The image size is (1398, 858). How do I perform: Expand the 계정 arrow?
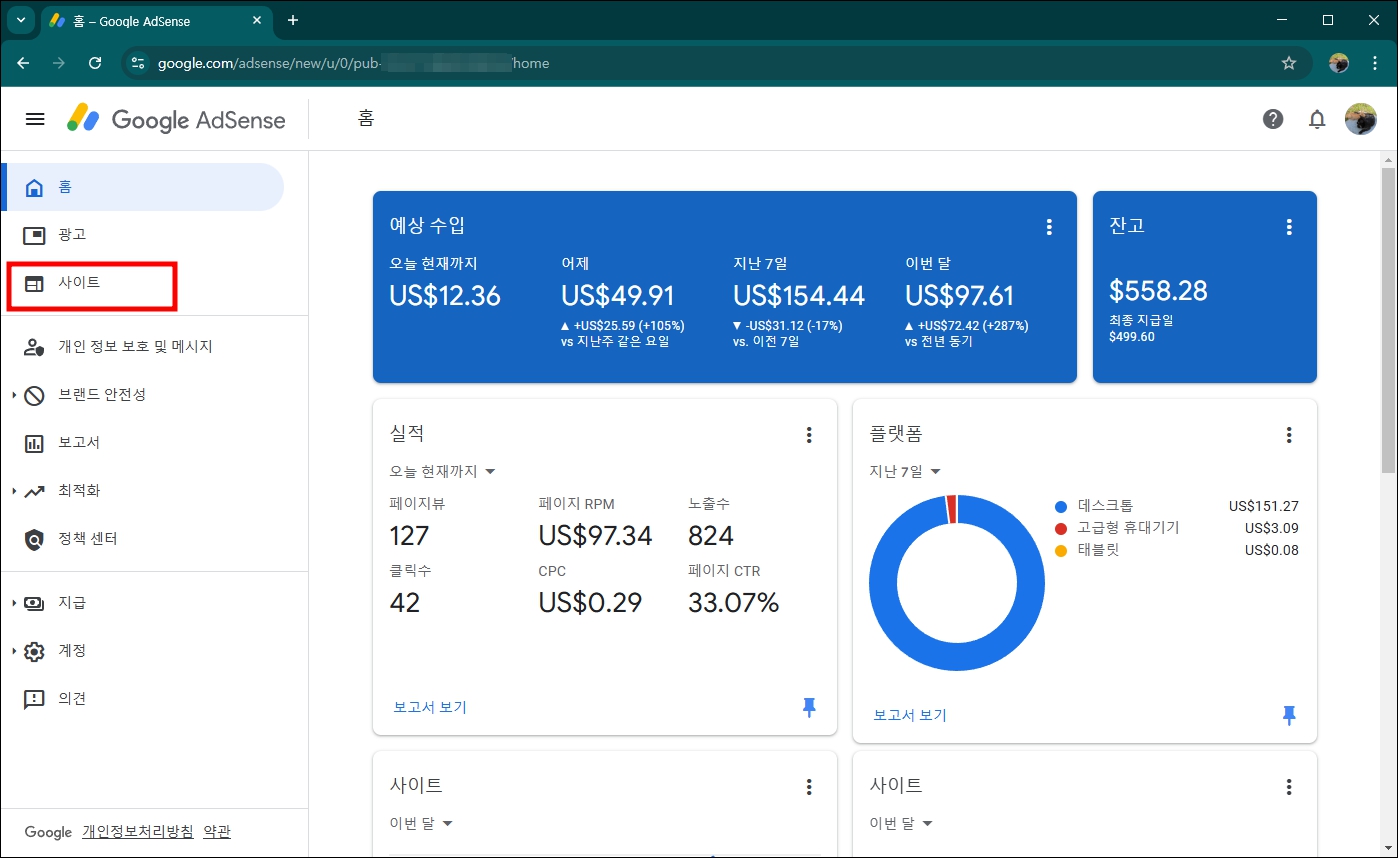click(x=14, y=651)
